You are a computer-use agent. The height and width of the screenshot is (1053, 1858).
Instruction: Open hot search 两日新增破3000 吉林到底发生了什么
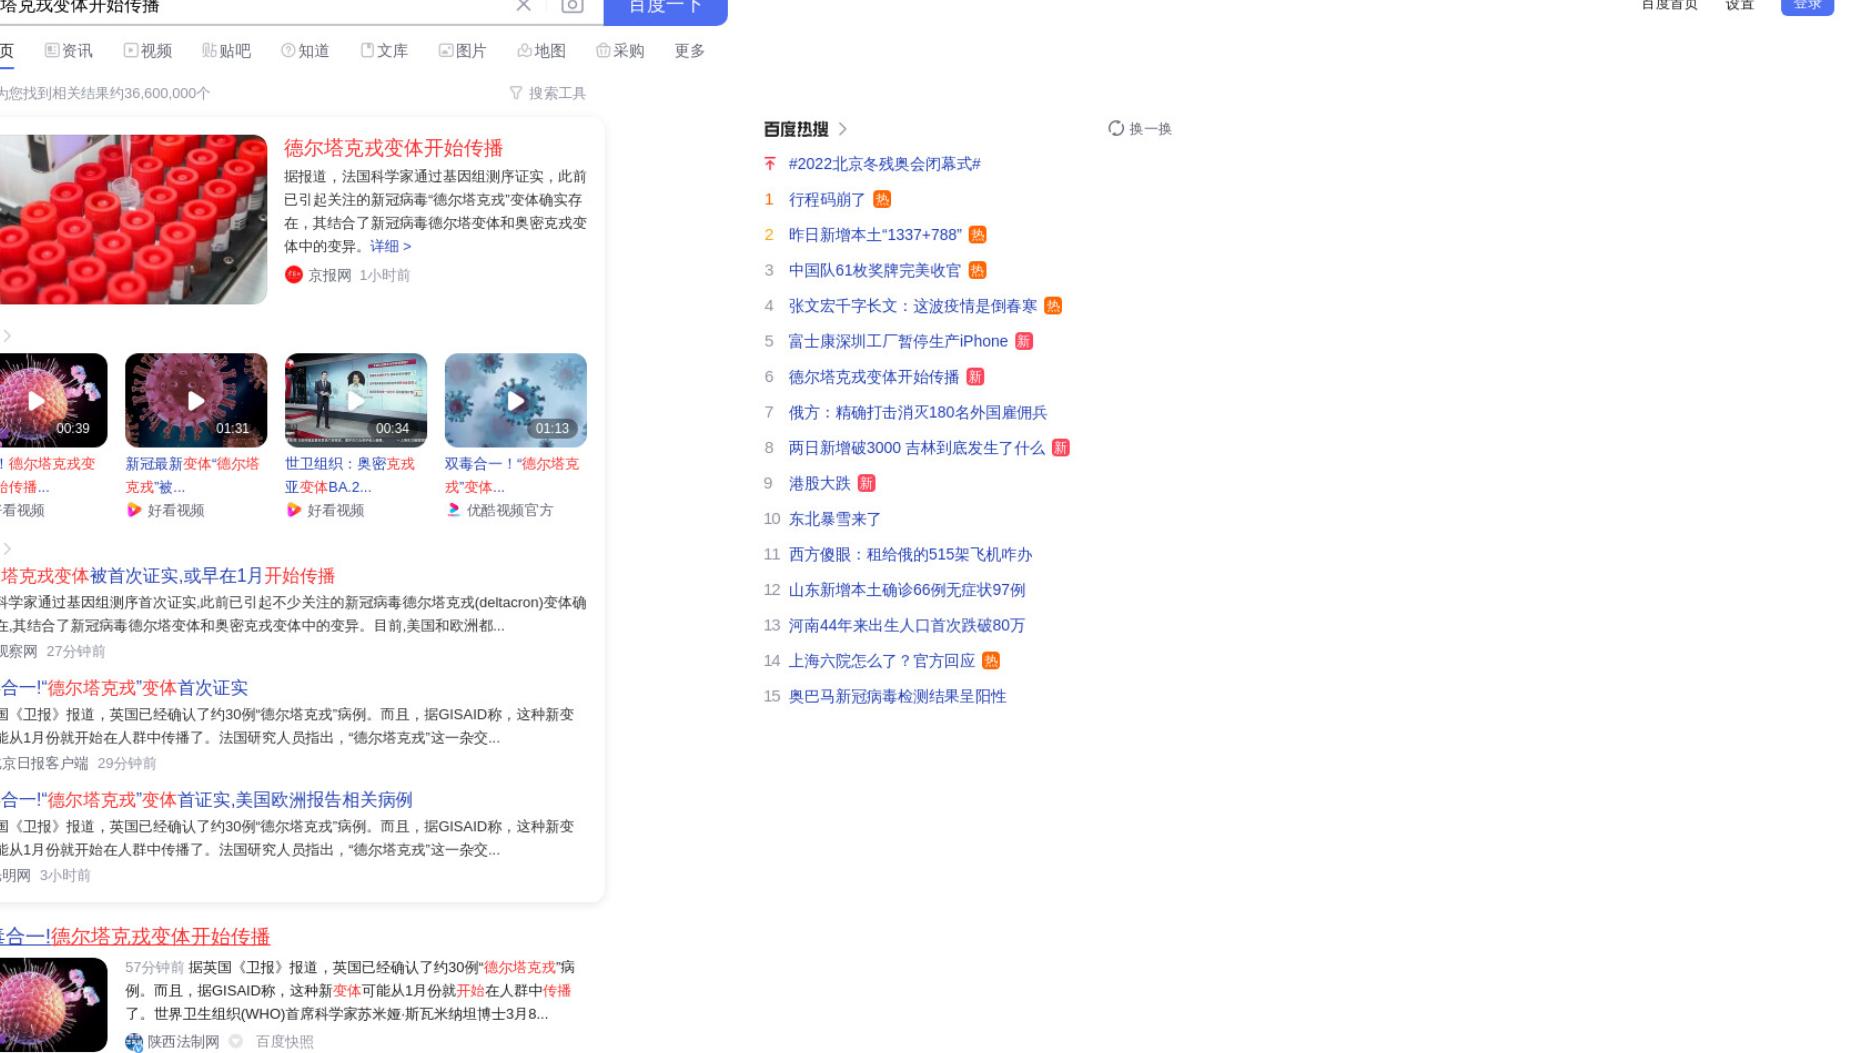point(916,448)
